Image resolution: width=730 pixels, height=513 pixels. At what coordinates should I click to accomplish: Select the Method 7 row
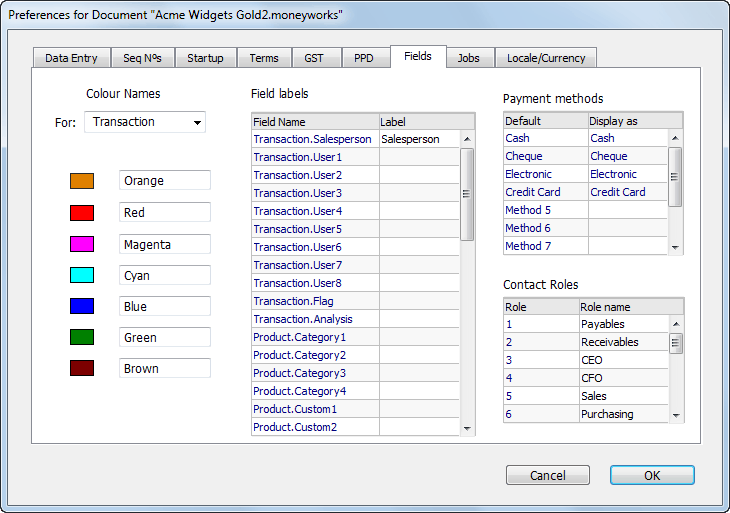point(586,246)
